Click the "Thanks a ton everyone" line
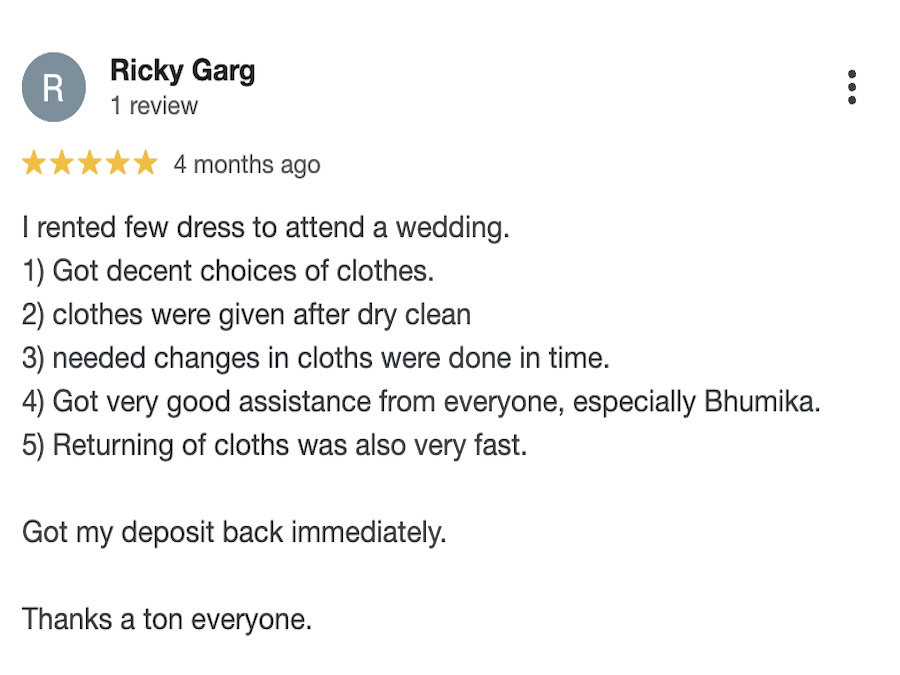The image size is (900, 675). click(x=167, y=620)
